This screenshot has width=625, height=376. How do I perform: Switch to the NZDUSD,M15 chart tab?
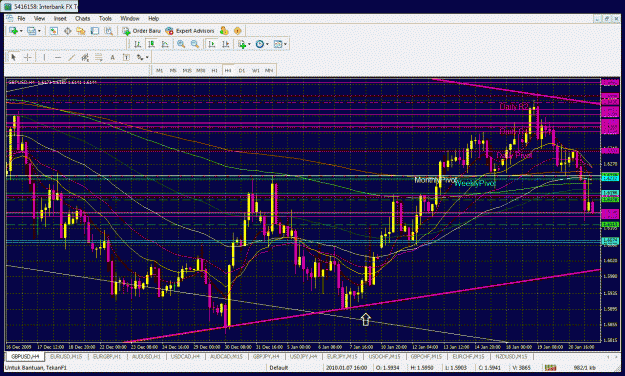click(x=511, y=356)
